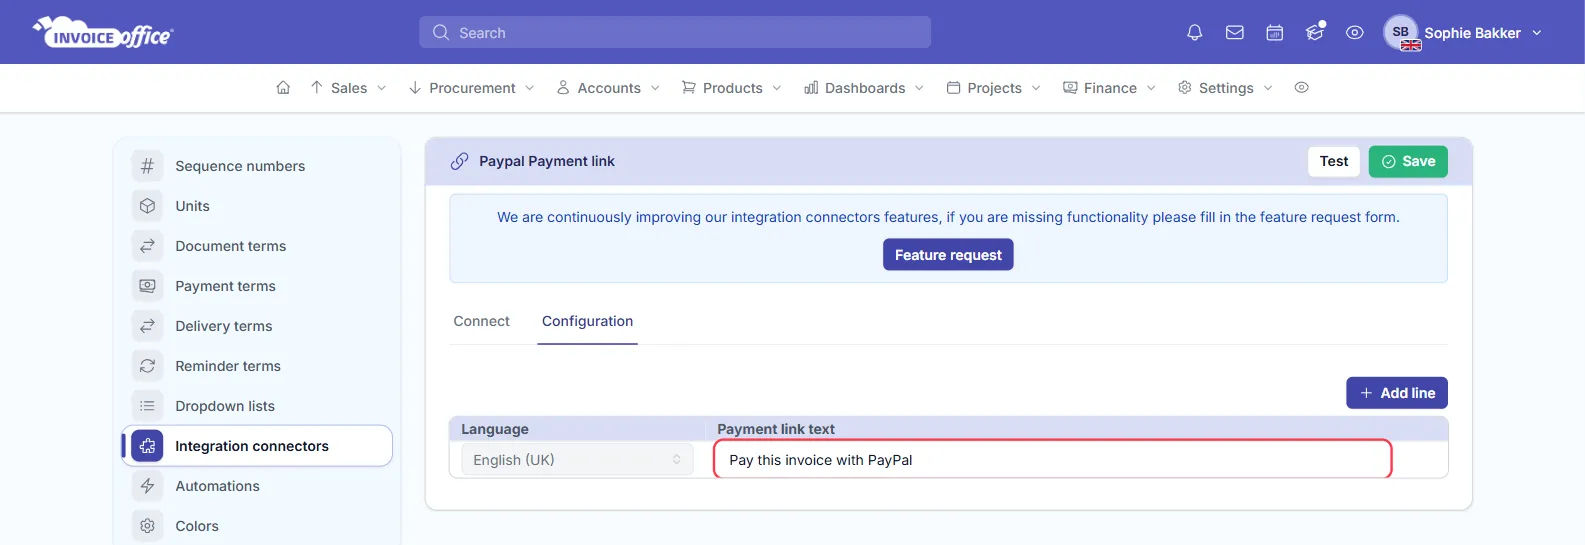Image resolution: width=1585 pixels, height=545 pixels.
Task: Open Sophie Bakker account dropdown chevron
Action: click(x=1537, y=33)
